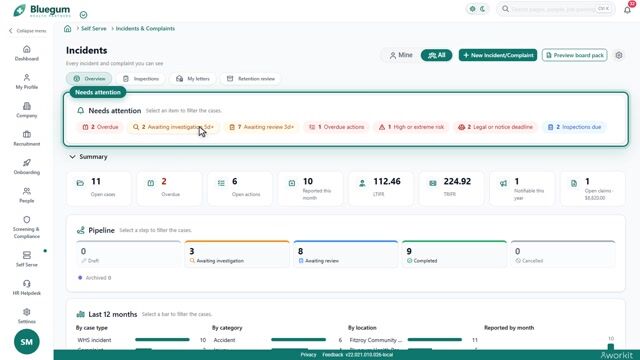640x360 pixels.
Task: Select the Overview tab
Action: 89,79
